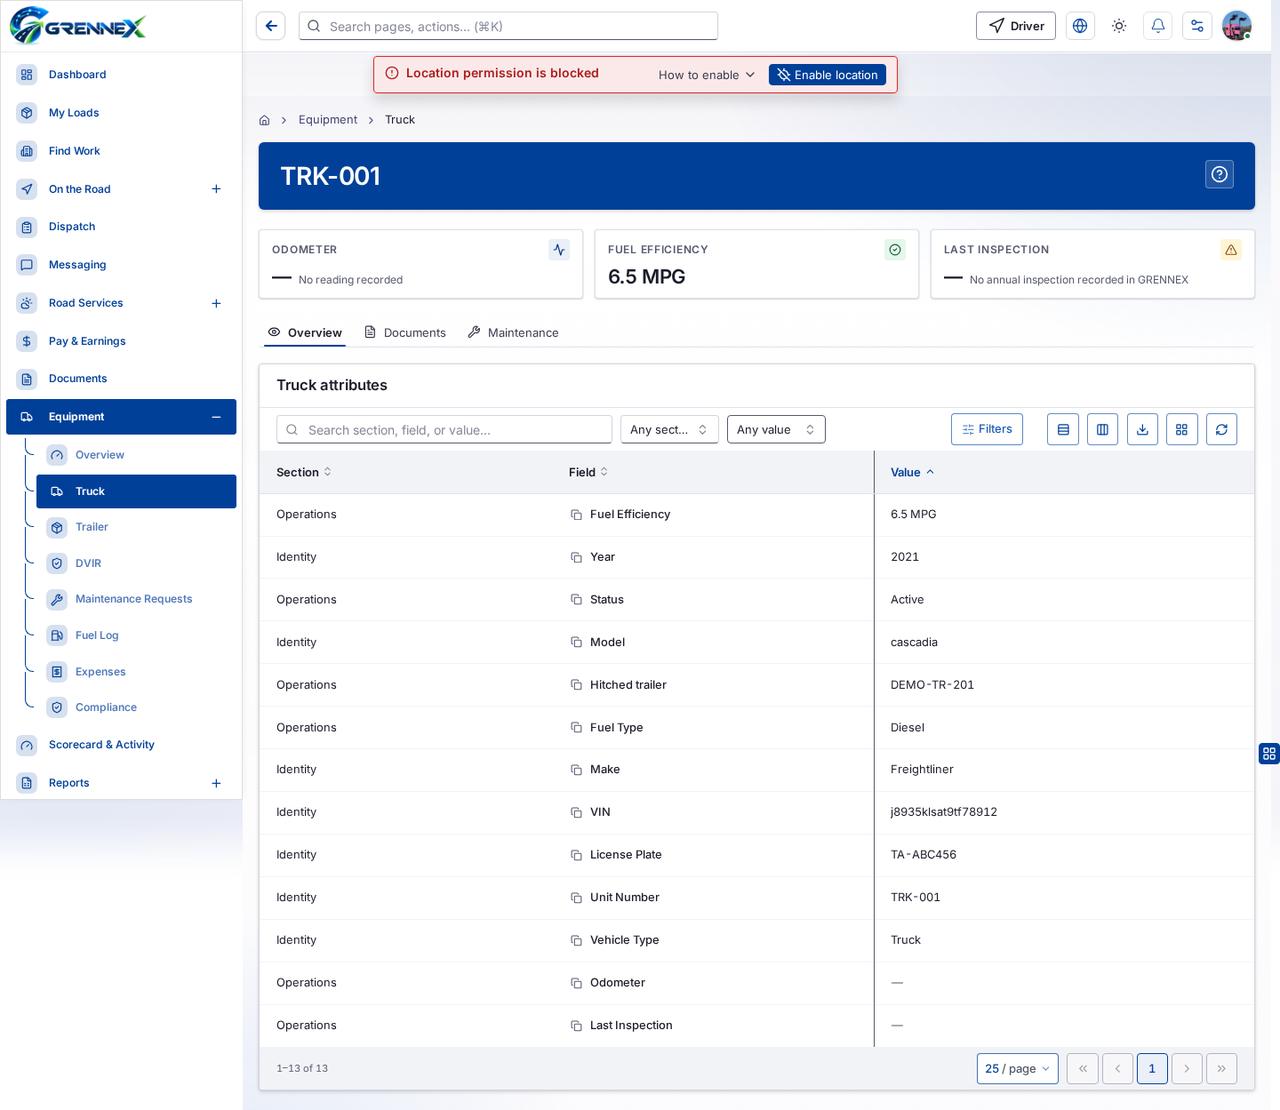Image resolution: width=1280 pixels, height=1110 pixels.
Task: Click the download export icon above the table
Action: coord(1142,429)
